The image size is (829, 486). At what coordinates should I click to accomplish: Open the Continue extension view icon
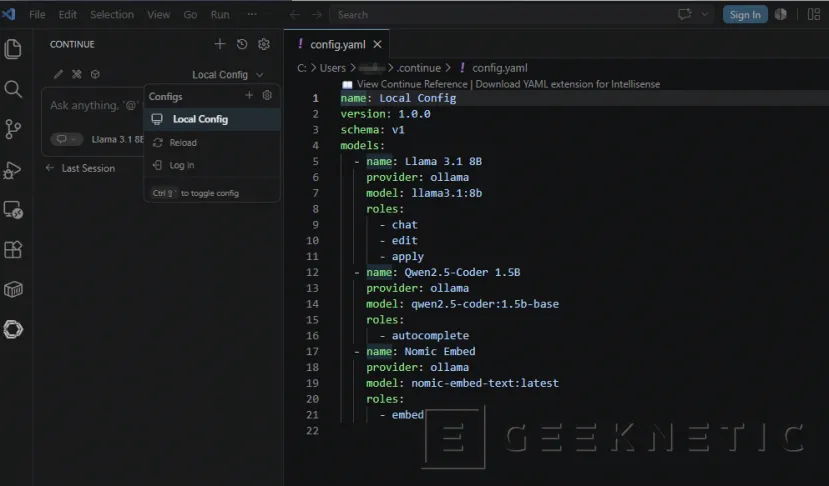pos(13,329)
